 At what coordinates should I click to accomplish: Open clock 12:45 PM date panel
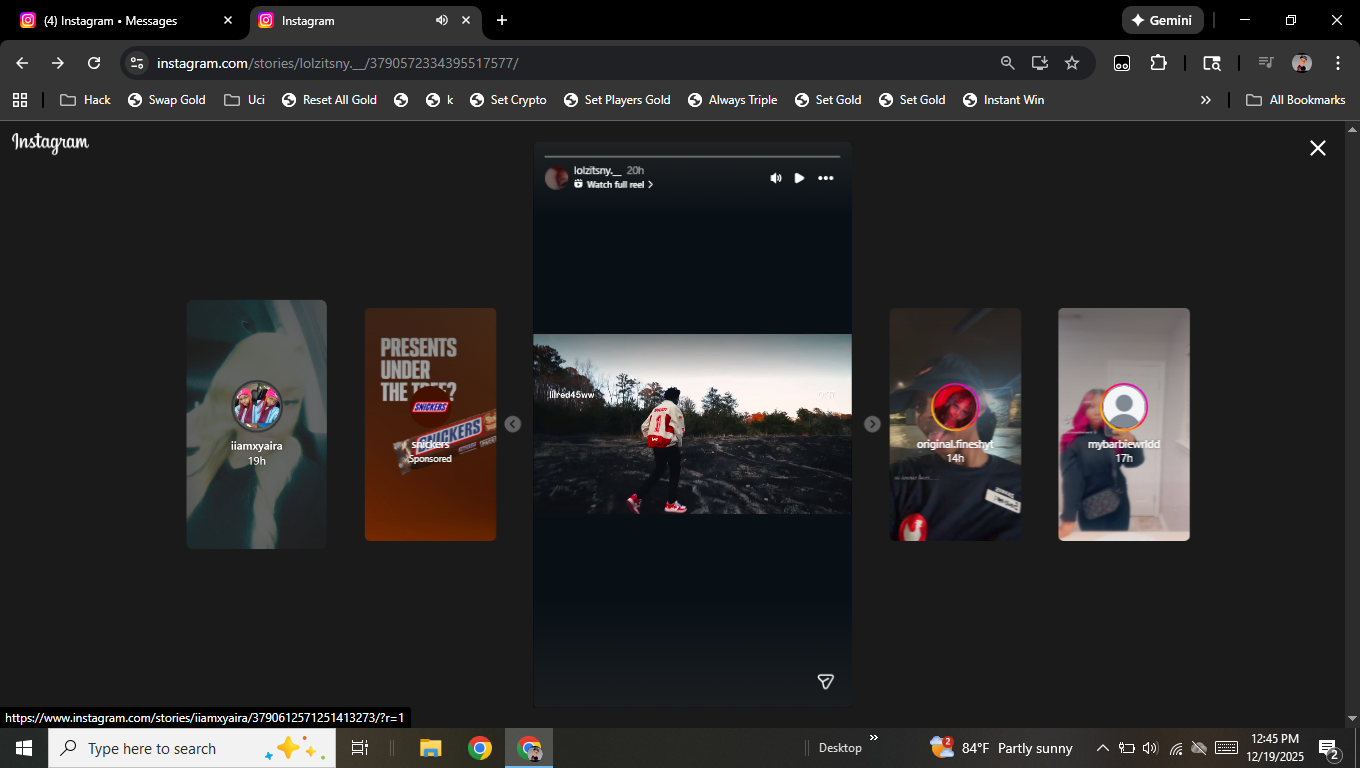coord(1275,748)
